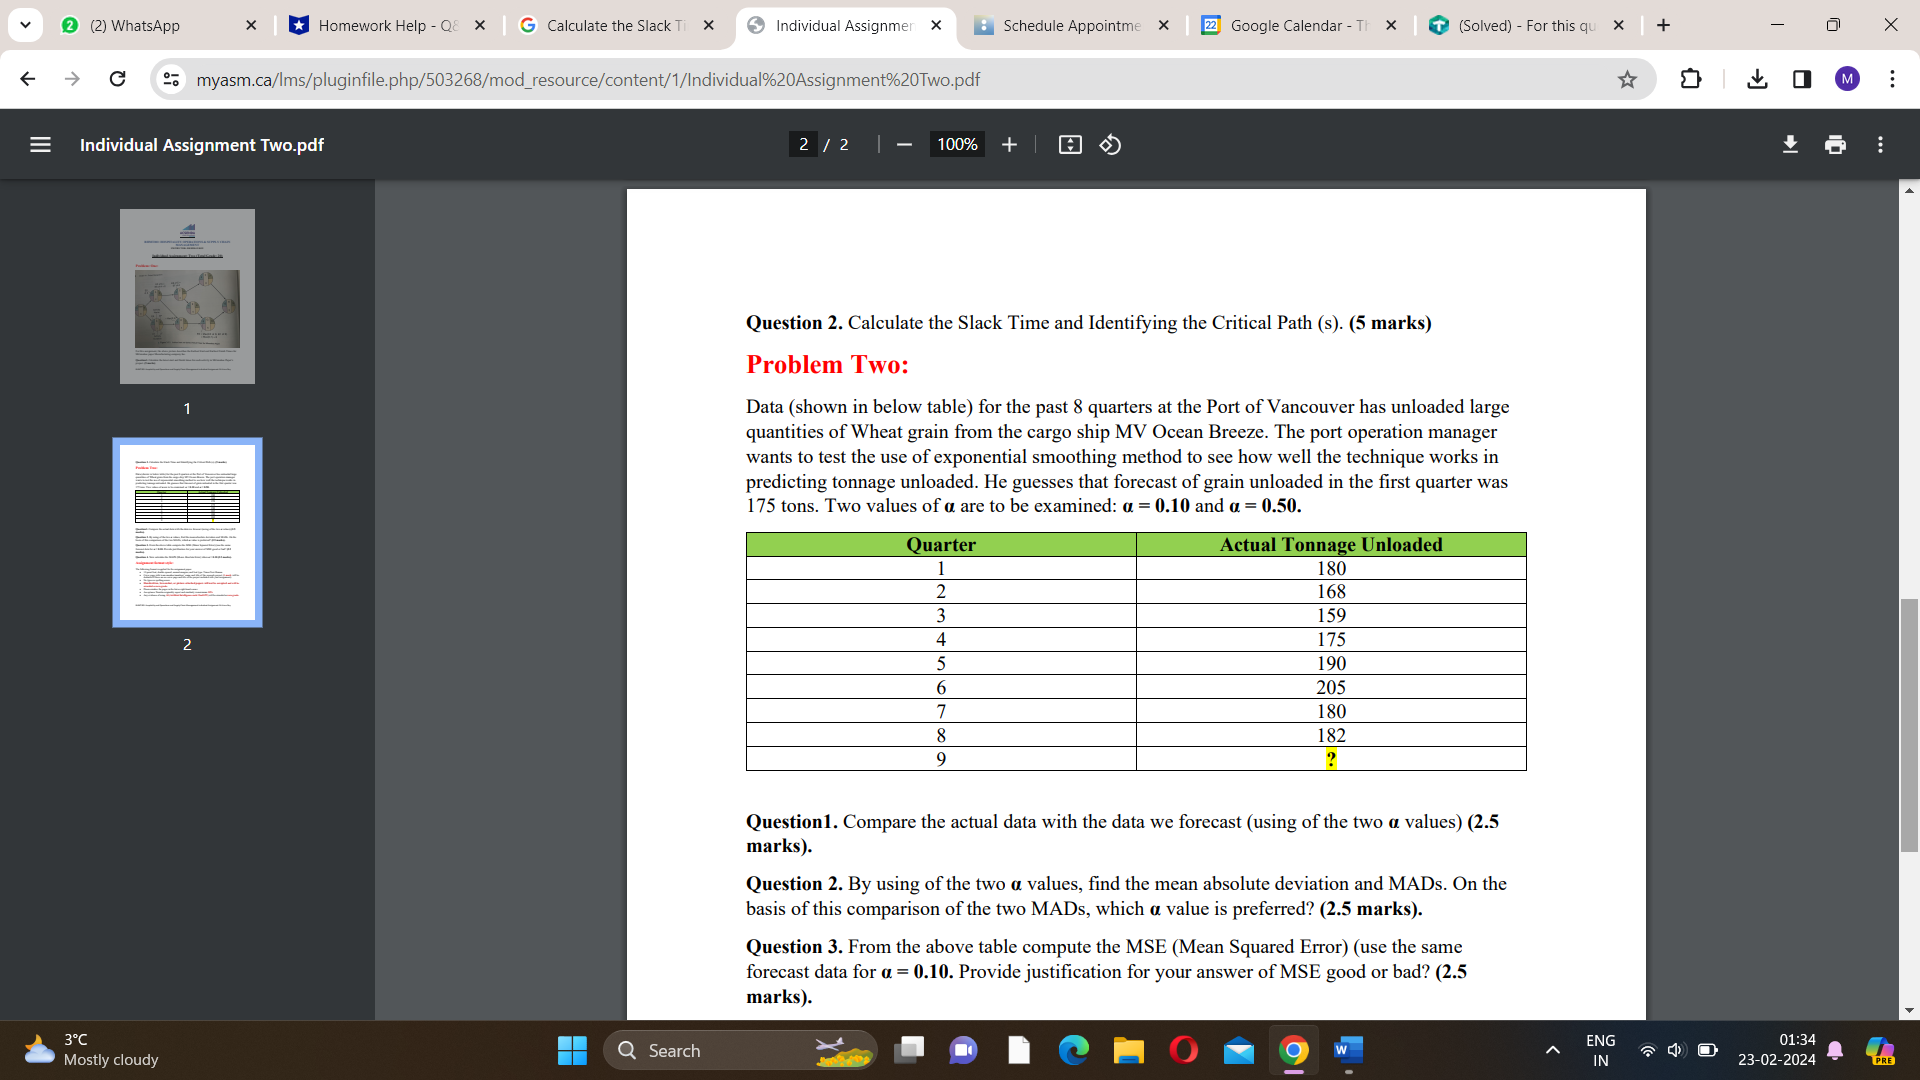Edit the page number input field
Screen dimensions: 1920x1080
point(804,144)
